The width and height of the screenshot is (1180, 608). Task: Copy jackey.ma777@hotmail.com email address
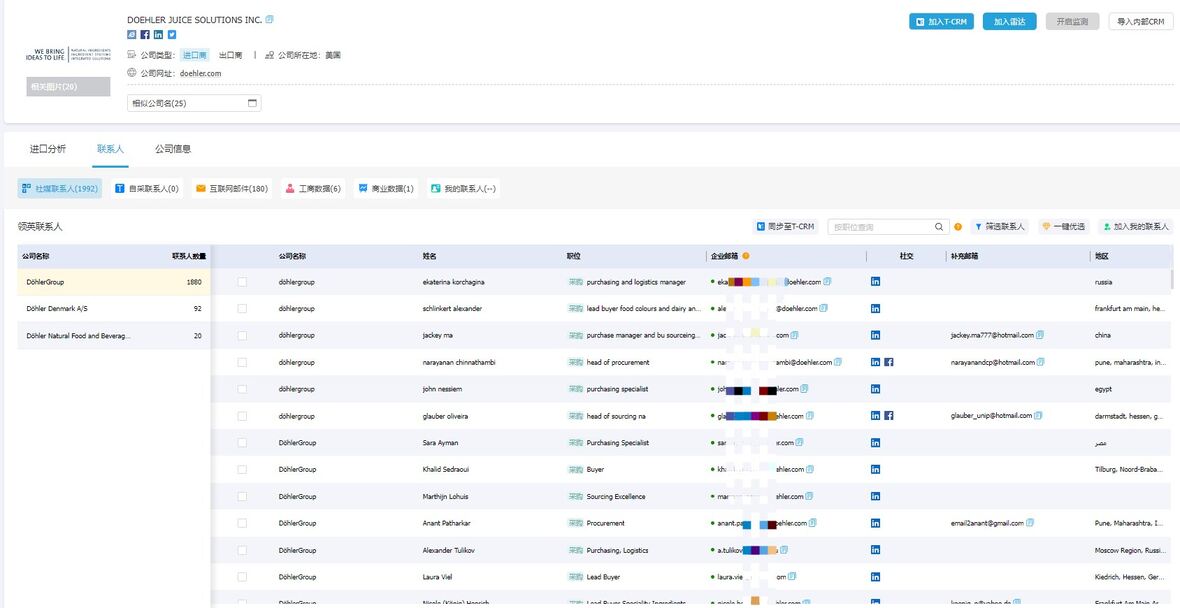1039,335
